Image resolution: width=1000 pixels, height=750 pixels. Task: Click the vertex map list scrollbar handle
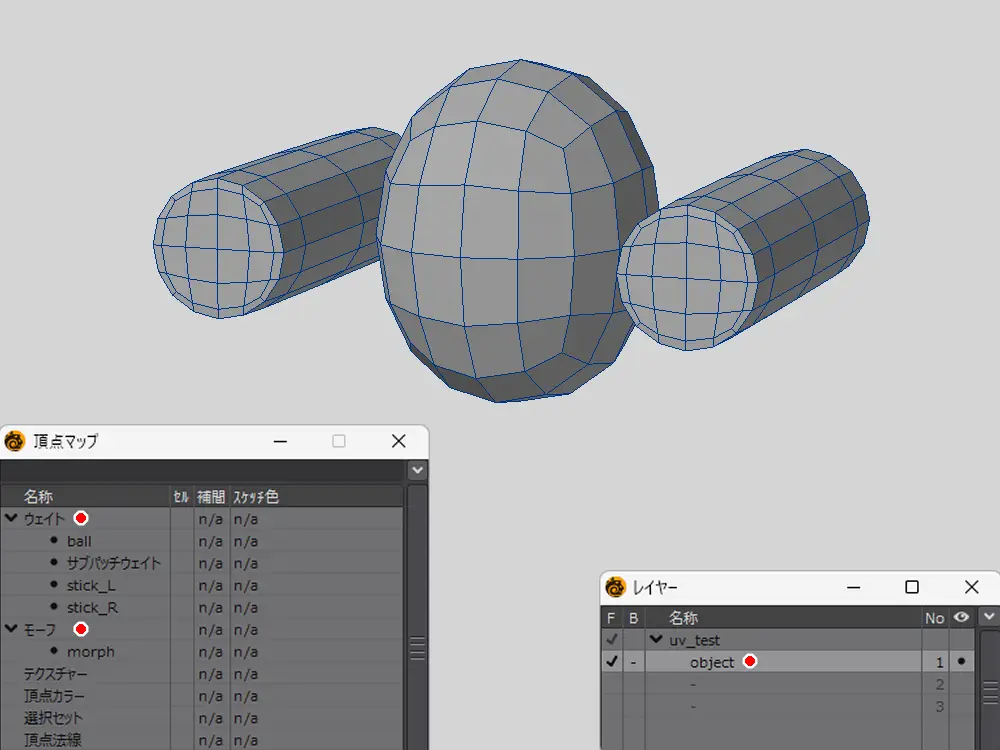click(417, 648)
